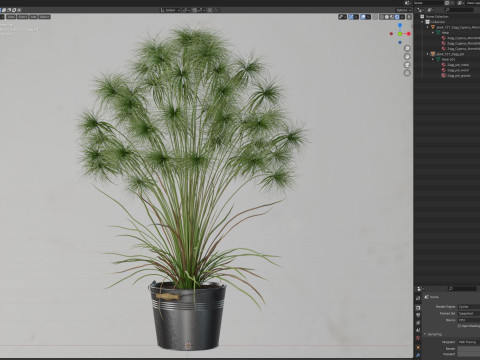Click the blue Z axis gizmo dot
The image size is (480, 360).
point(400,25)
